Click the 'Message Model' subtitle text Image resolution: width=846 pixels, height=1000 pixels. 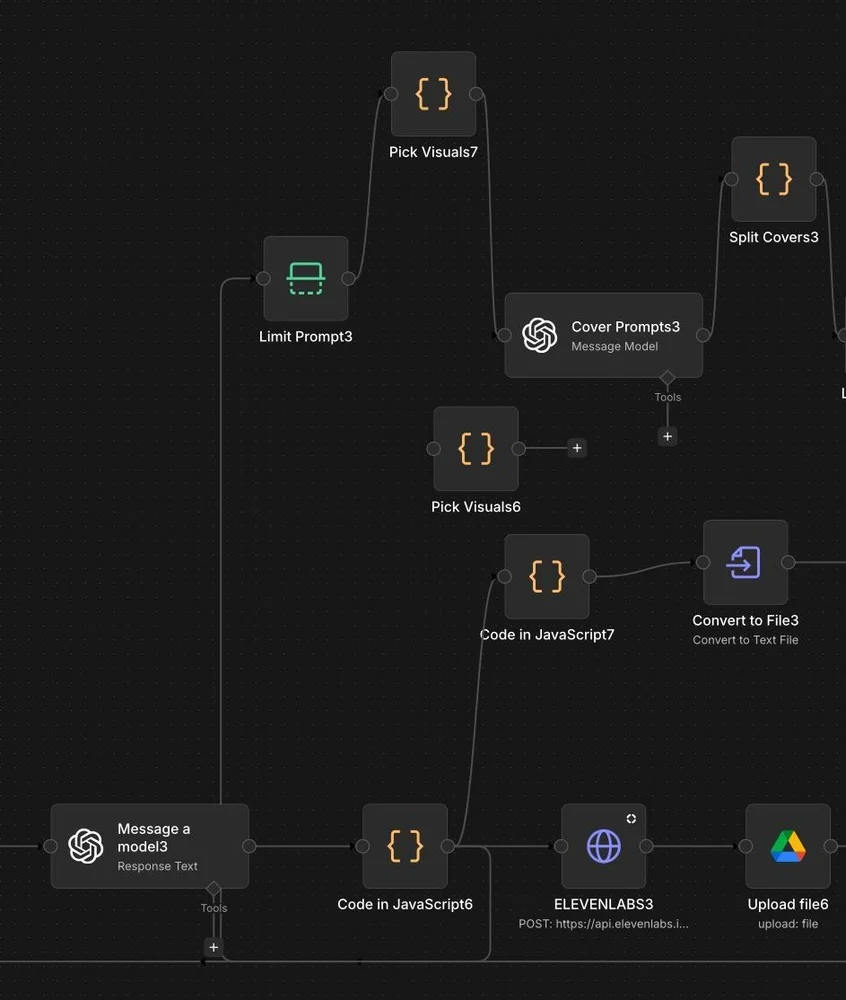(x=615, y=346)
